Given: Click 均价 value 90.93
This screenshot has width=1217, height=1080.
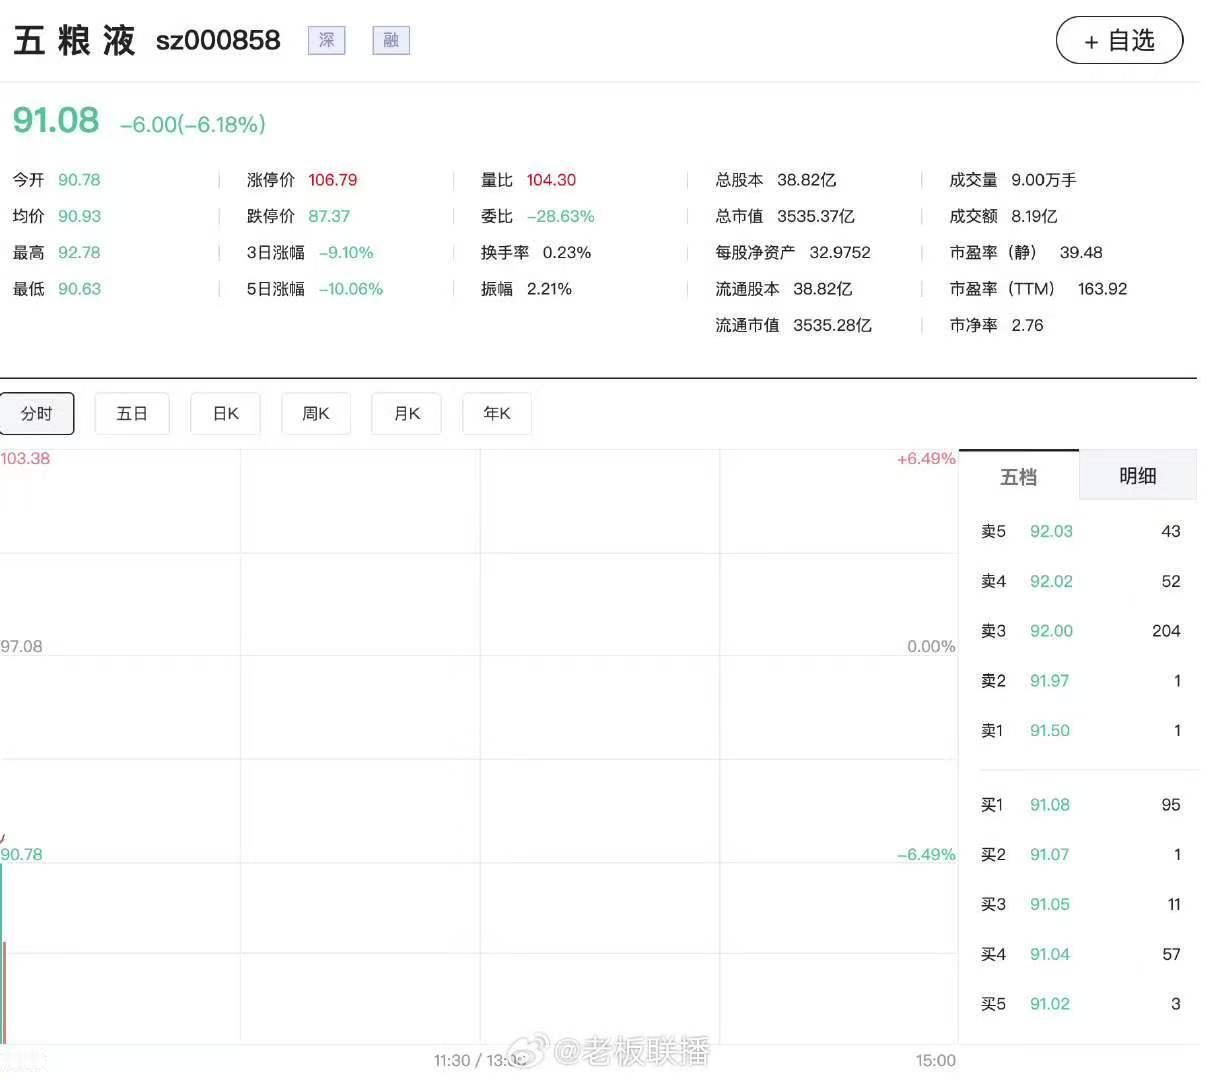Looking at the screenshot, I should coord(79,216).
